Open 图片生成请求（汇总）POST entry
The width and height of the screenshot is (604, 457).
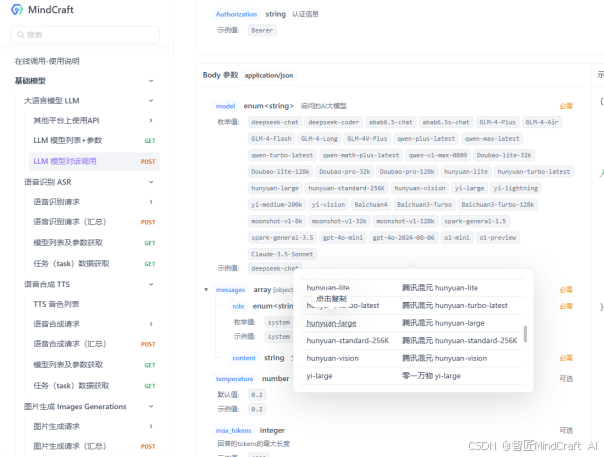click(94, 446)
